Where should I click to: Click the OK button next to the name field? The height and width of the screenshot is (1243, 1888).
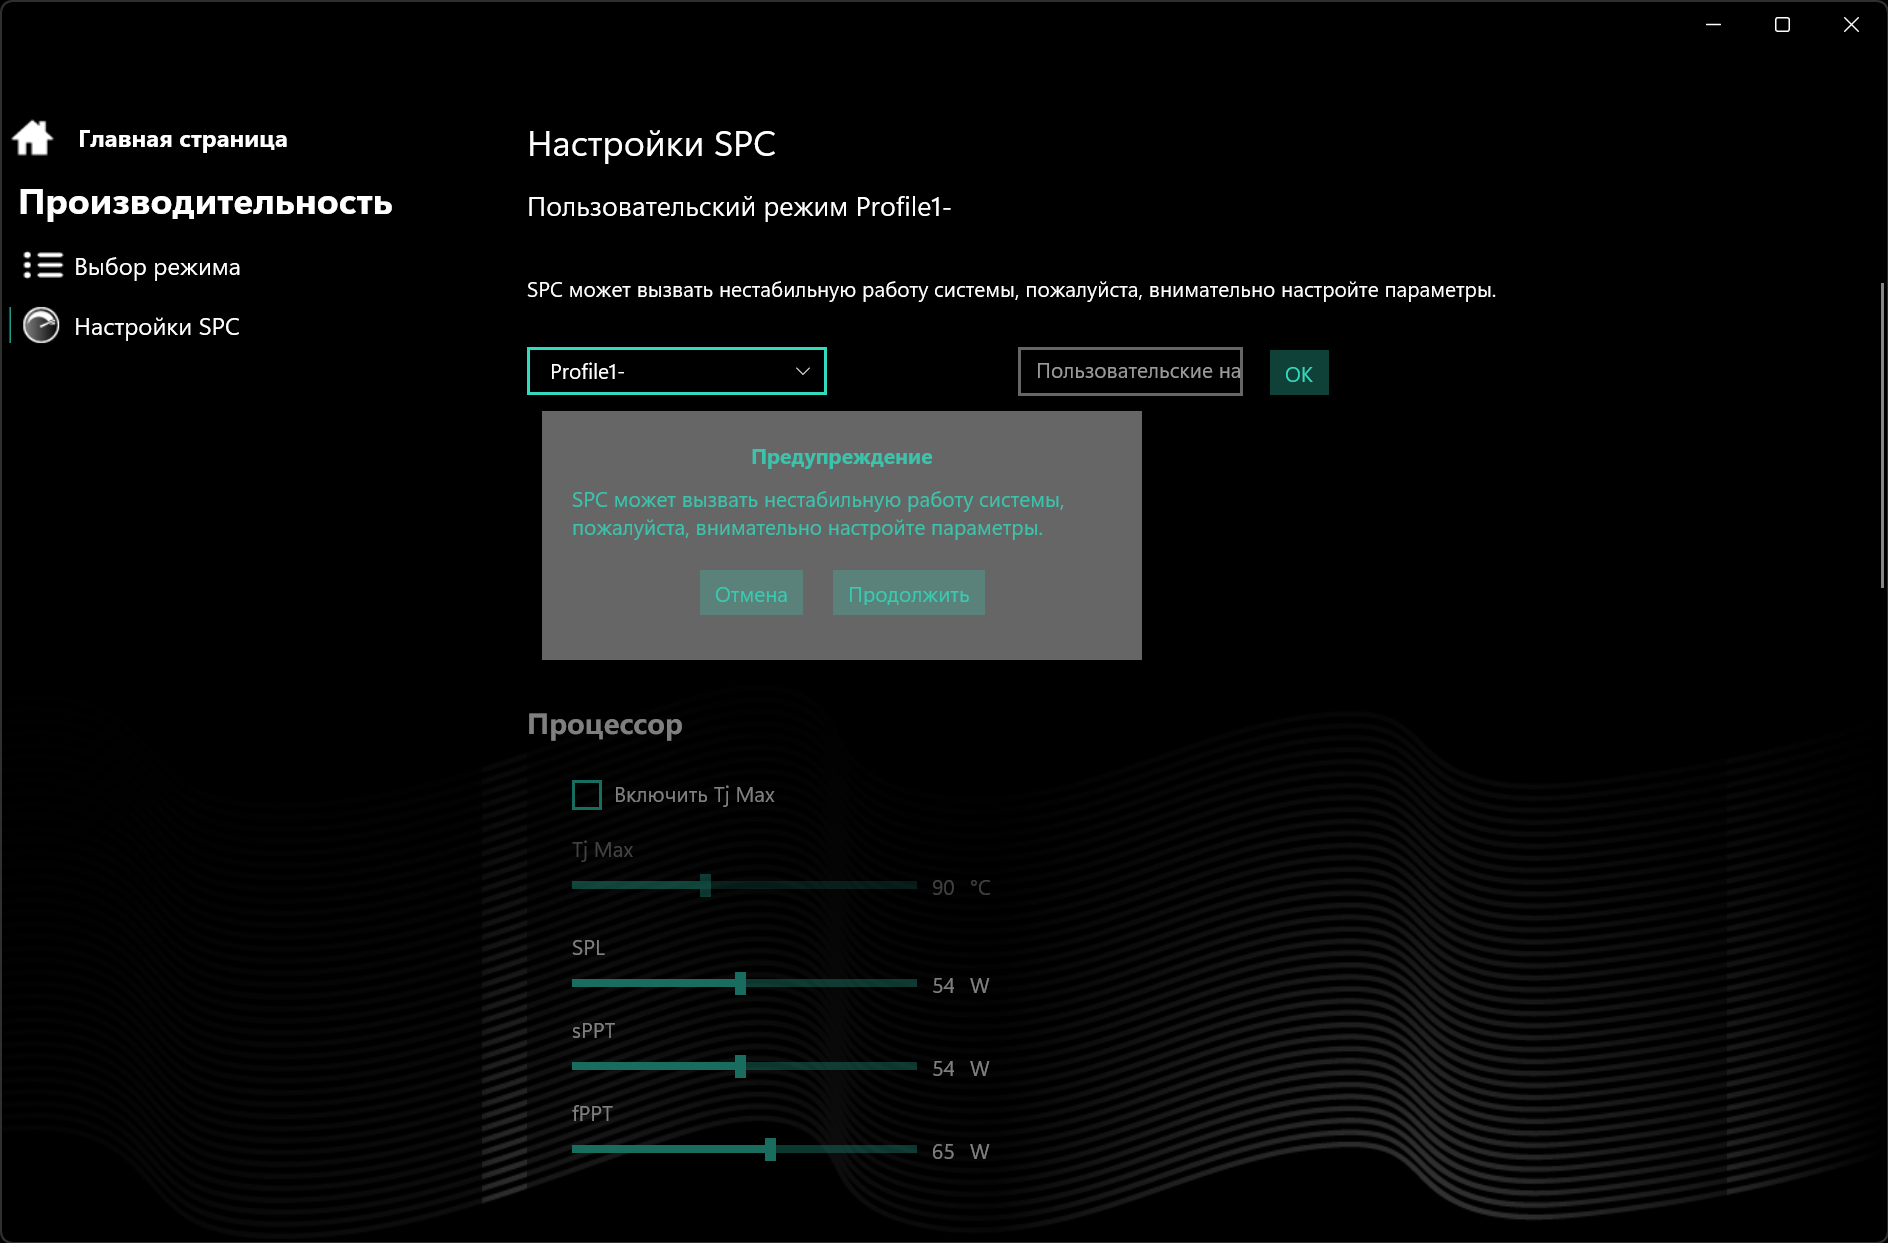(1299, 373)
